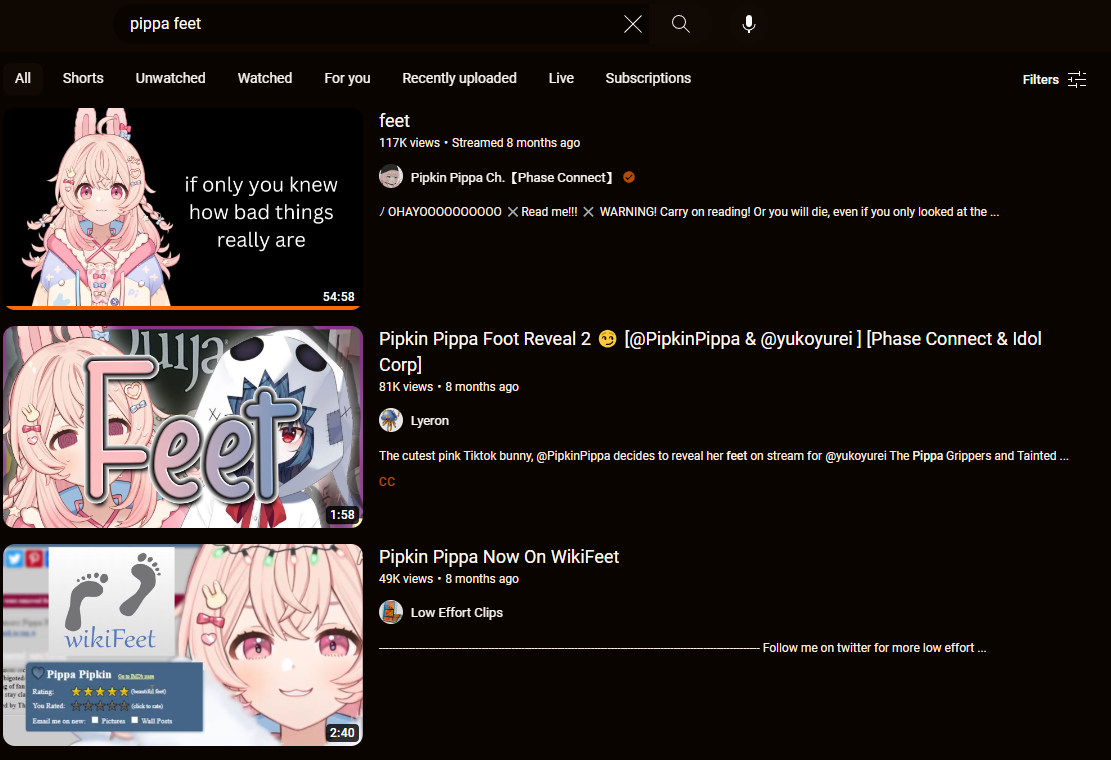Filter results by Subscriptions

point(648,79)
